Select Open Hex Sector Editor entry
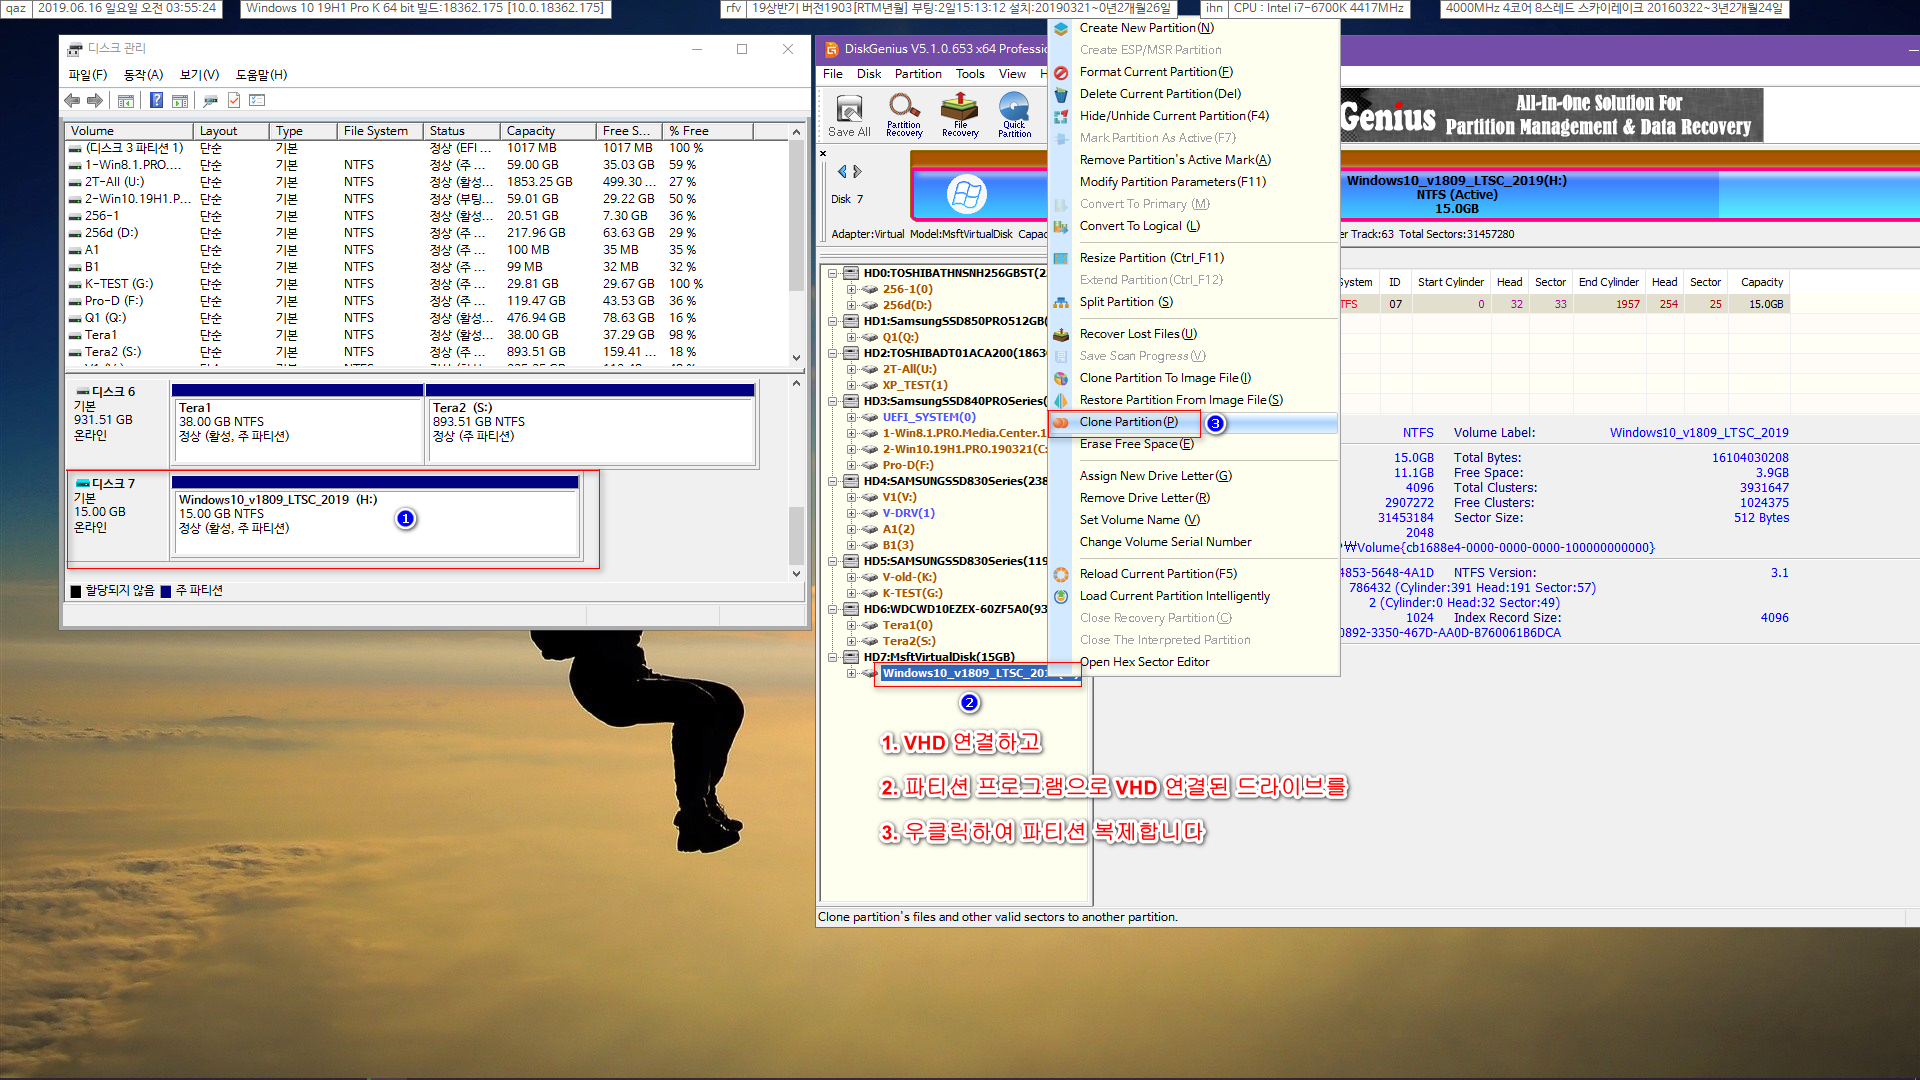 tap(1193, 662)
